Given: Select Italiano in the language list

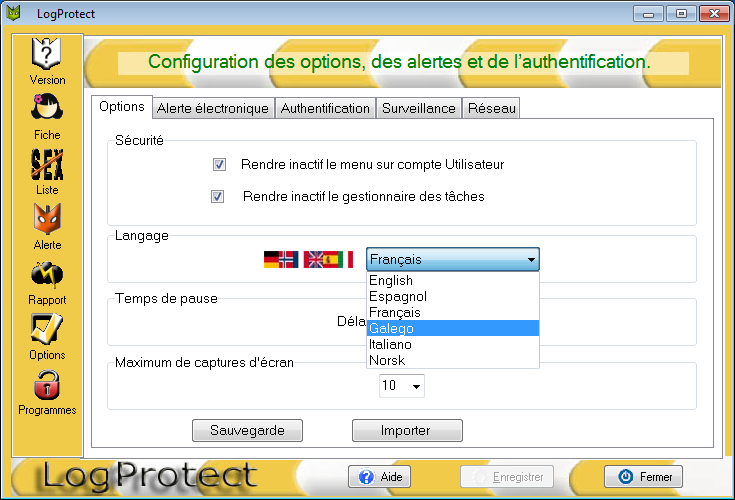Looking at the screenshot, I should [x=453, y=344].
